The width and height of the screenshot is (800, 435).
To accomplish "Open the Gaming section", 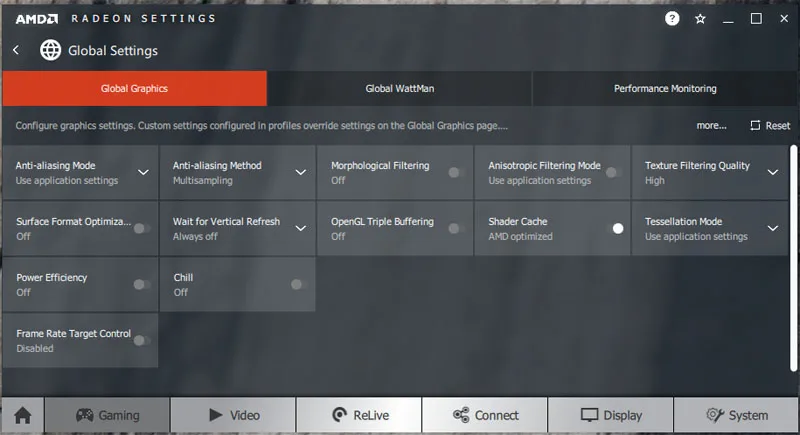I will pyautogui.click(x=107, y=415).
